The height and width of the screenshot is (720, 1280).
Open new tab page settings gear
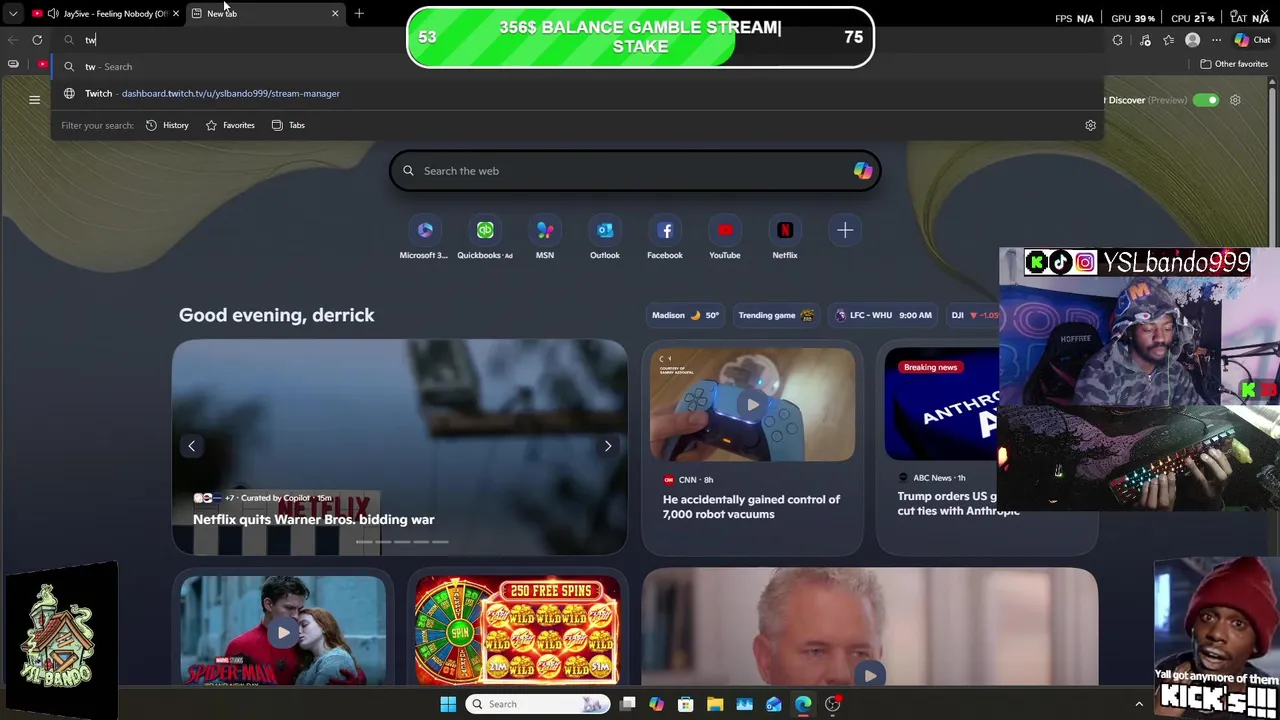coord(1235,100)
